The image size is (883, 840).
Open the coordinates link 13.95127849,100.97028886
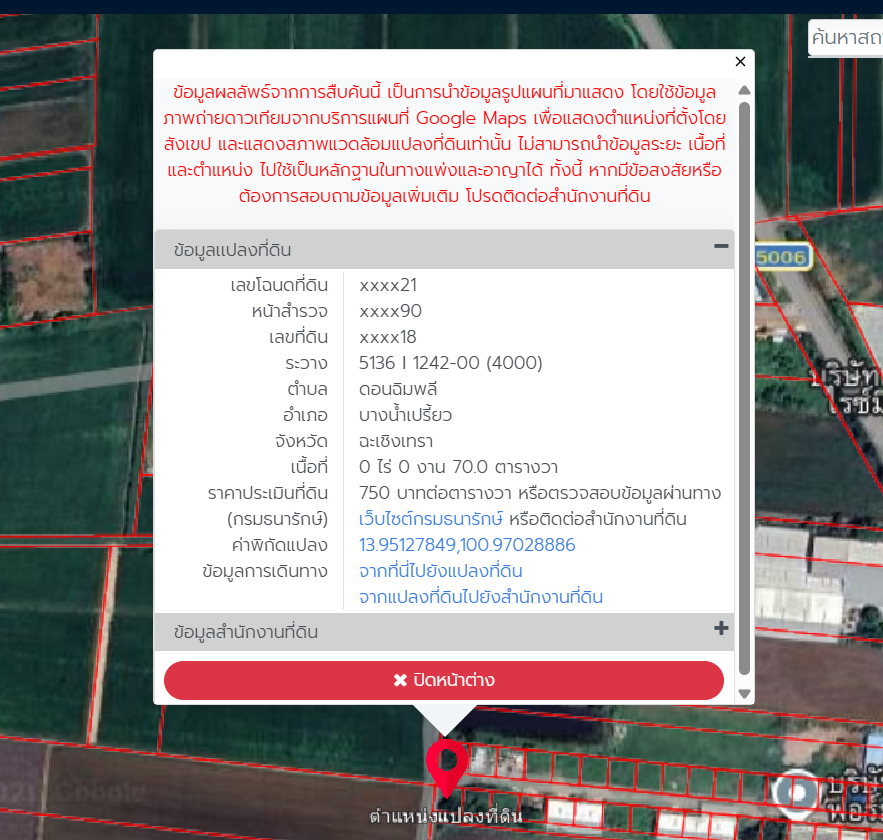coord(467,544)
